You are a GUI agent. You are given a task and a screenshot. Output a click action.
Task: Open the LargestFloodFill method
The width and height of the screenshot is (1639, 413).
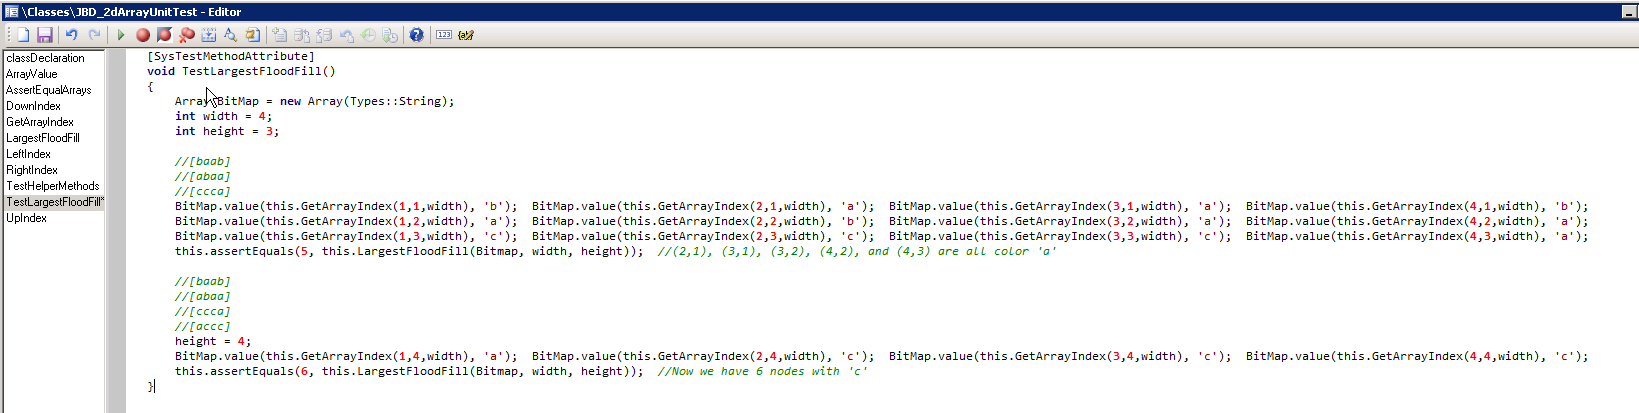pyautogui.click(x=43, y=138)
